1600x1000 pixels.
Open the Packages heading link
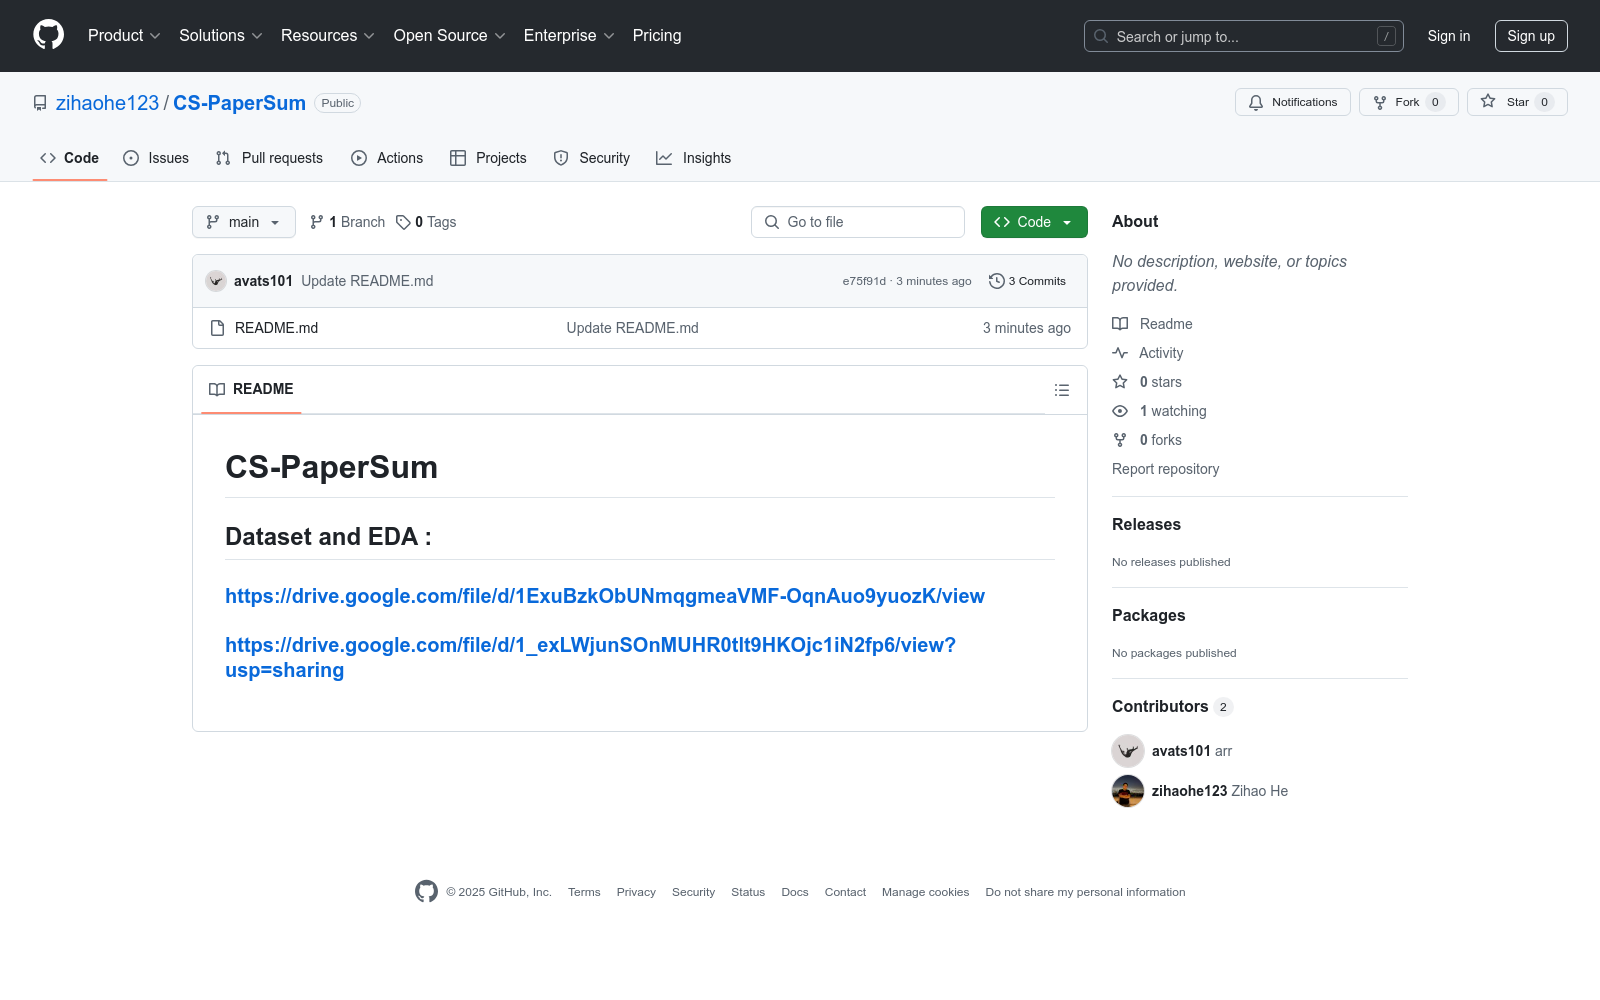1148,615
